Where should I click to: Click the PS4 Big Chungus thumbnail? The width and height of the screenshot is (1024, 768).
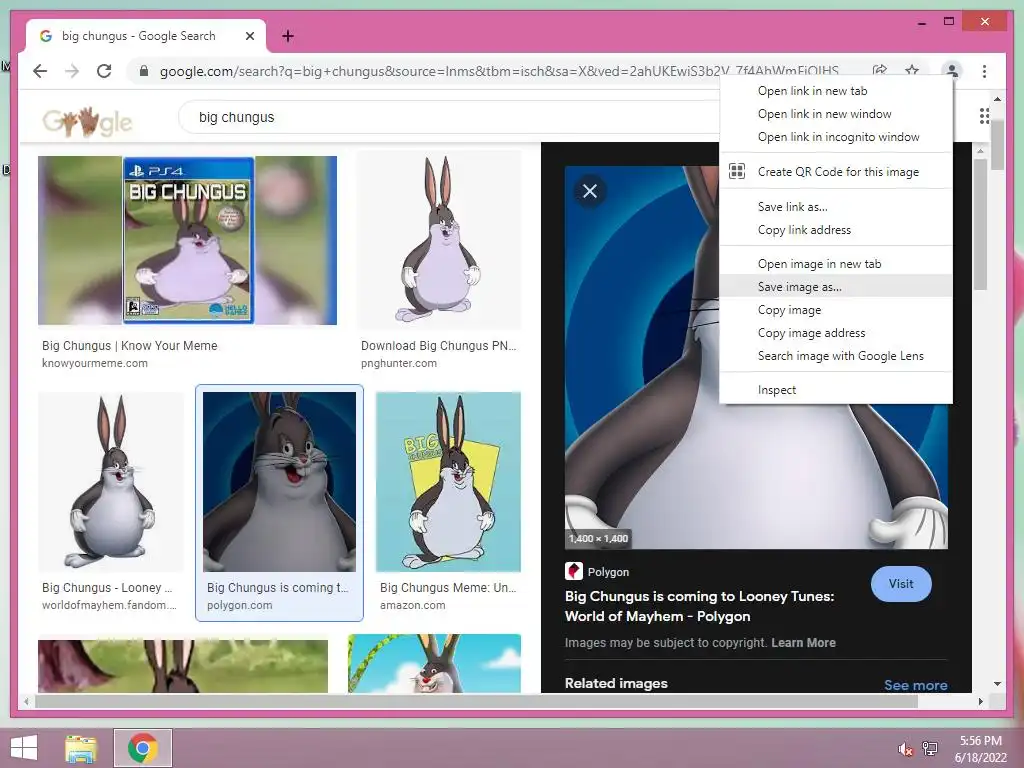(x=187, y=240)
